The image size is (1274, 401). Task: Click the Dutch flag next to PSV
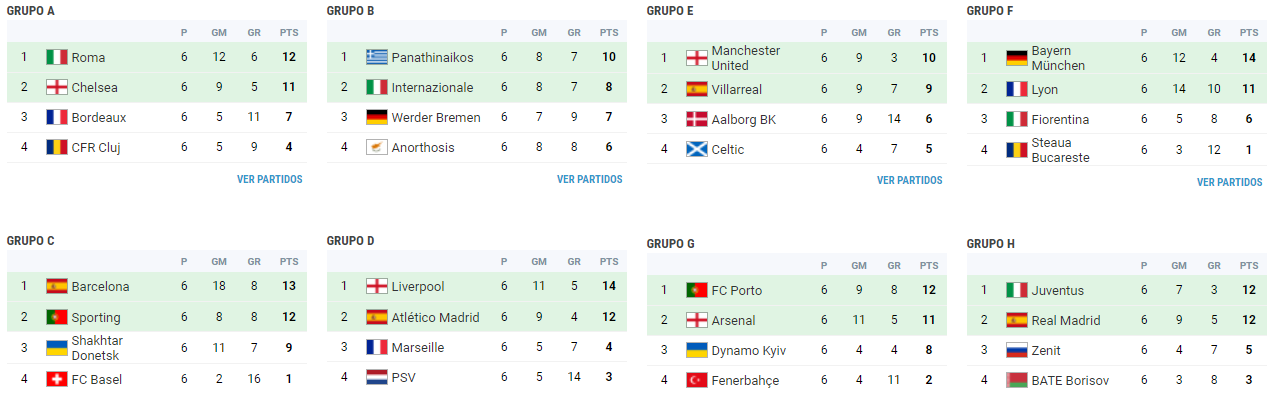coord(377,377)
